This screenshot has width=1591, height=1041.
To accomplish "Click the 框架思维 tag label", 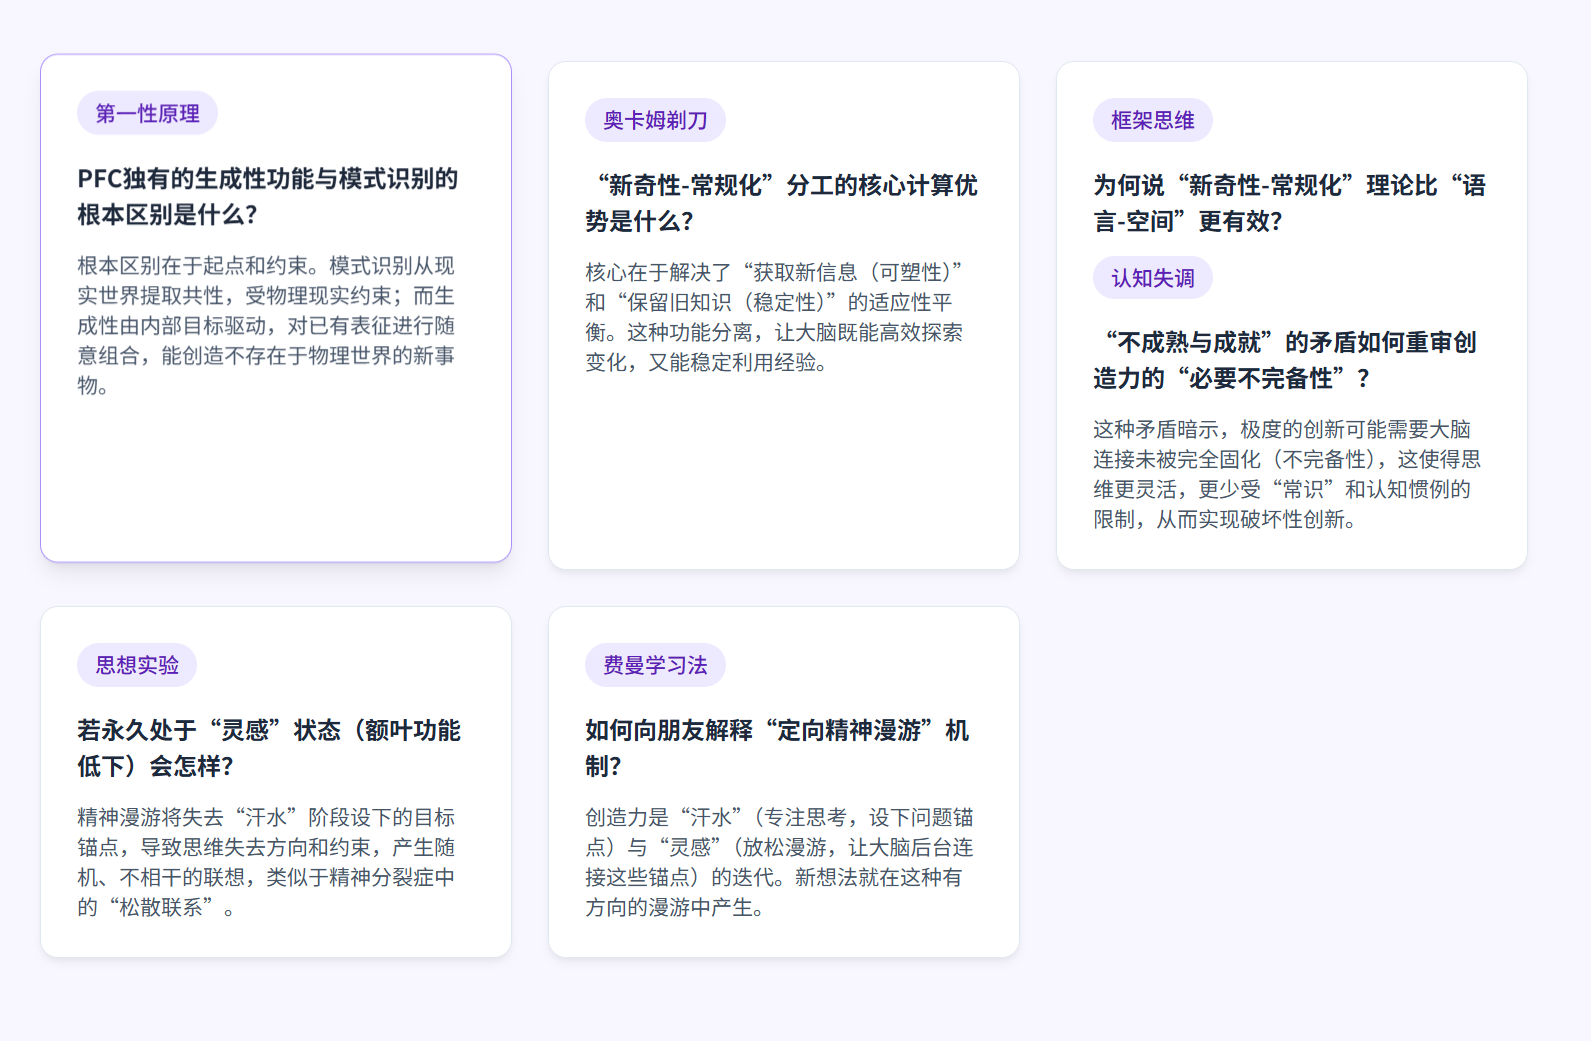I will 1152,121.
